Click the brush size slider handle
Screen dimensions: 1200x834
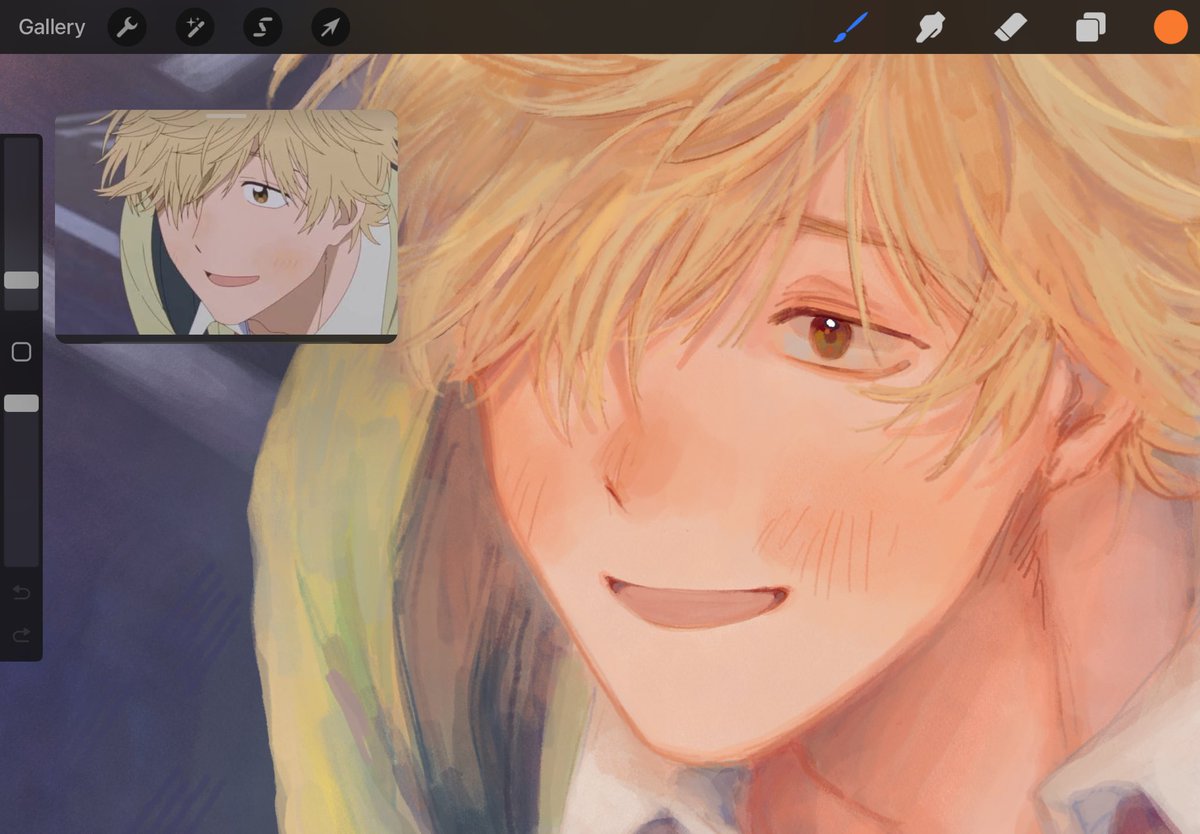coord(21,280)
